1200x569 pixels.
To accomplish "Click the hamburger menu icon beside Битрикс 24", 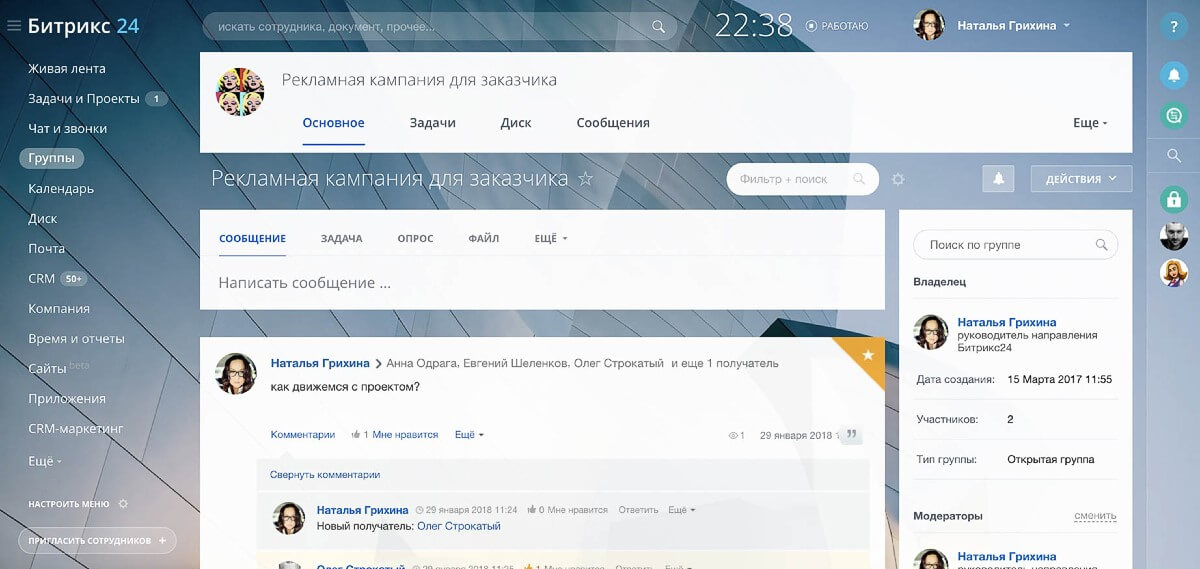I will tap(14, 26).
